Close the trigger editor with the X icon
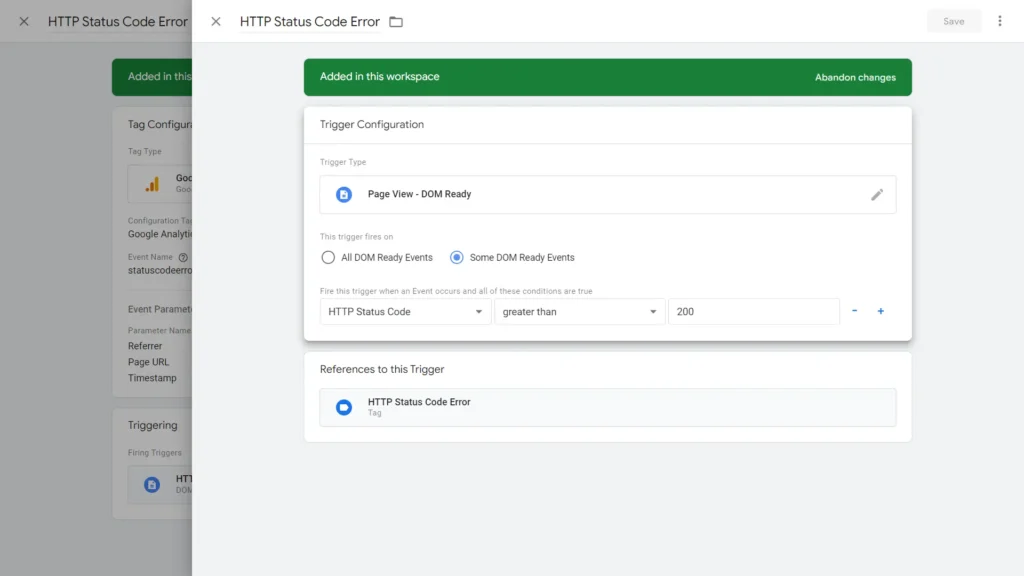1024x576 pixels. click(216, 21)
